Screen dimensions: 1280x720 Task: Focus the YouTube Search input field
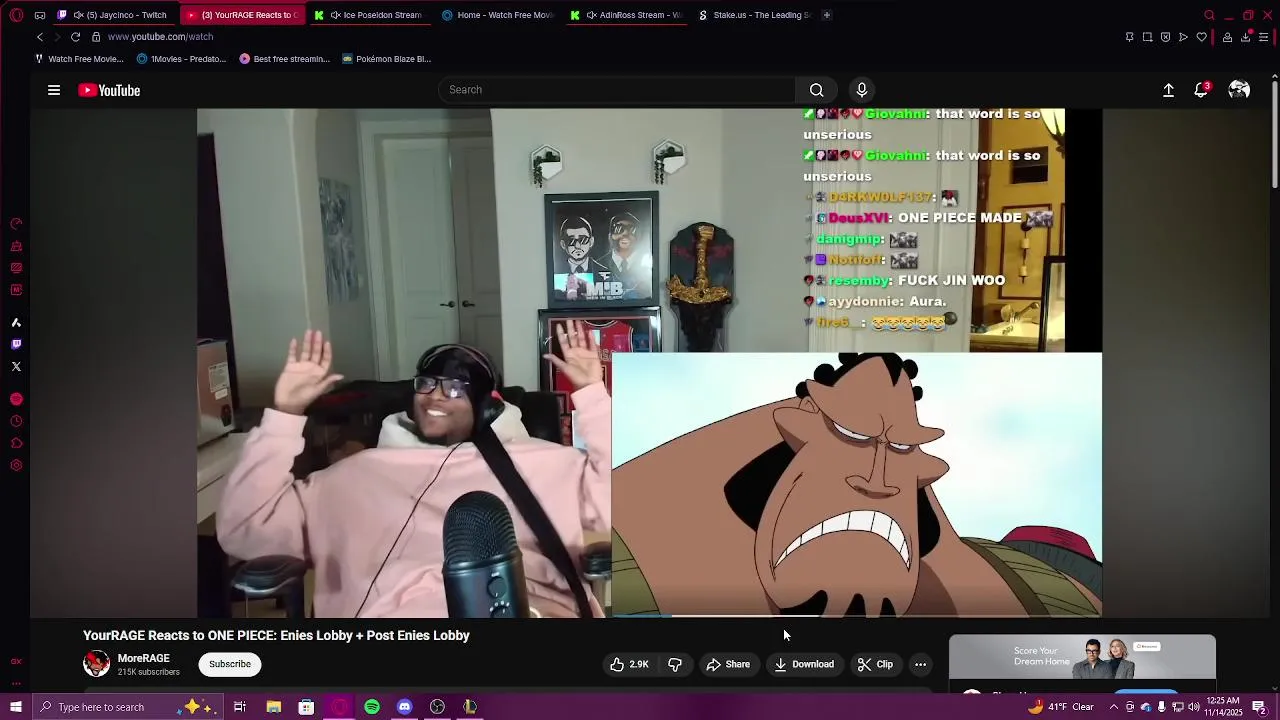point(617,90)
